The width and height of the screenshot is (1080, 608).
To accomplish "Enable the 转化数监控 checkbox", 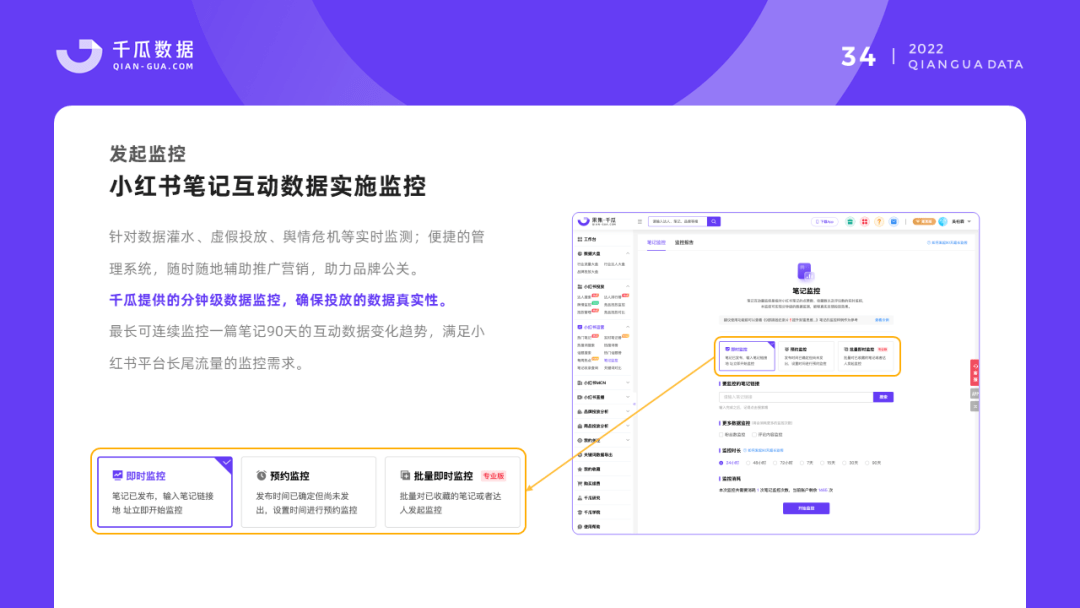I will tap(719, 435).
